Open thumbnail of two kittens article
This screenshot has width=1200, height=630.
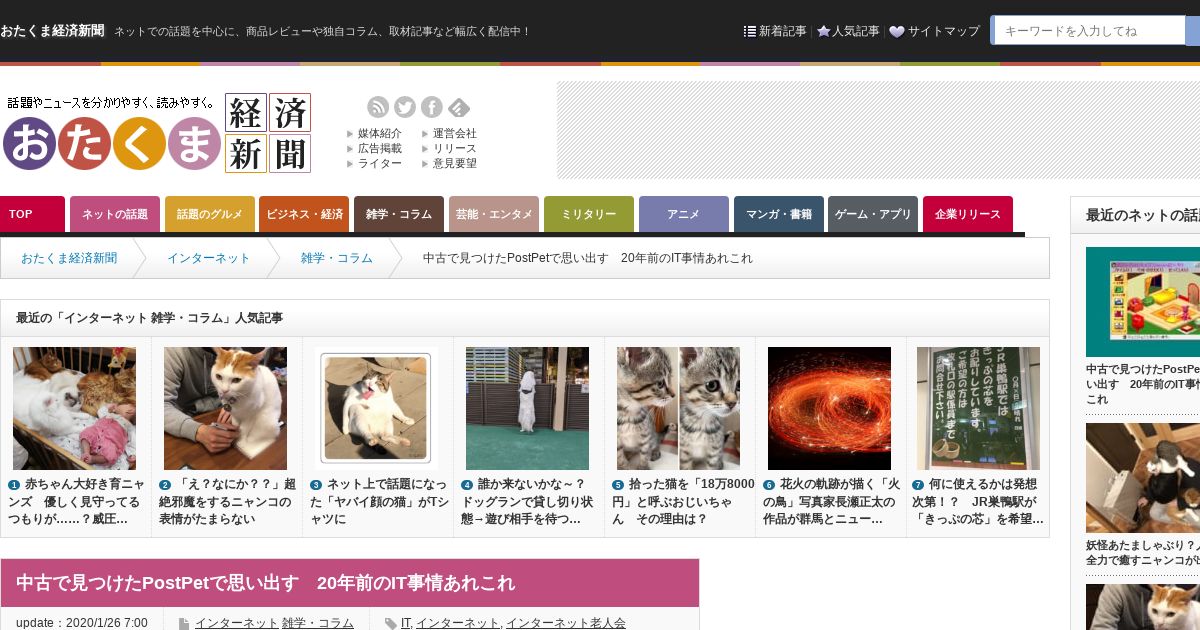click(x=678, y=408)
